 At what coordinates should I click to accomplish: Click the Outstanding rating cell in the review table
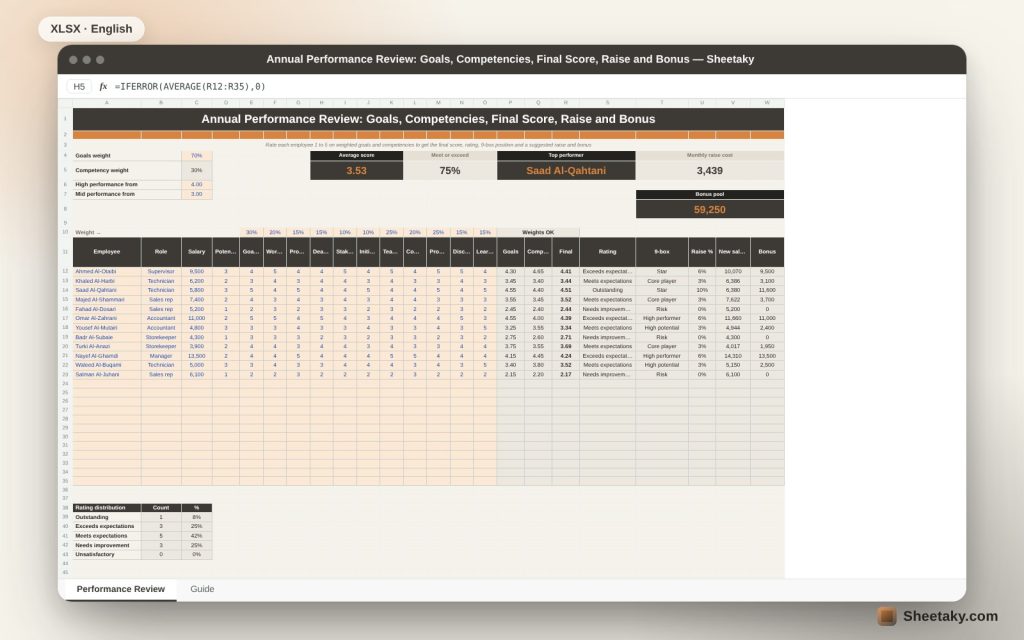point(607,290)
